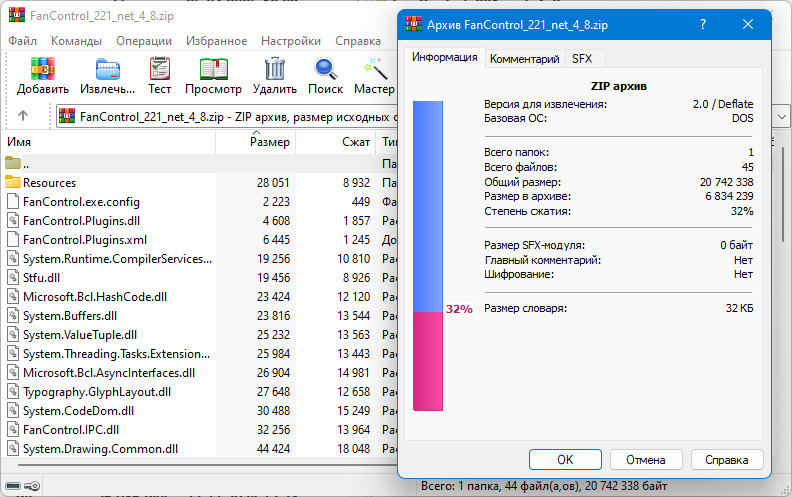792x497 pixels.
Task: Sort files by Размер column header
Action: coord(256,142)
